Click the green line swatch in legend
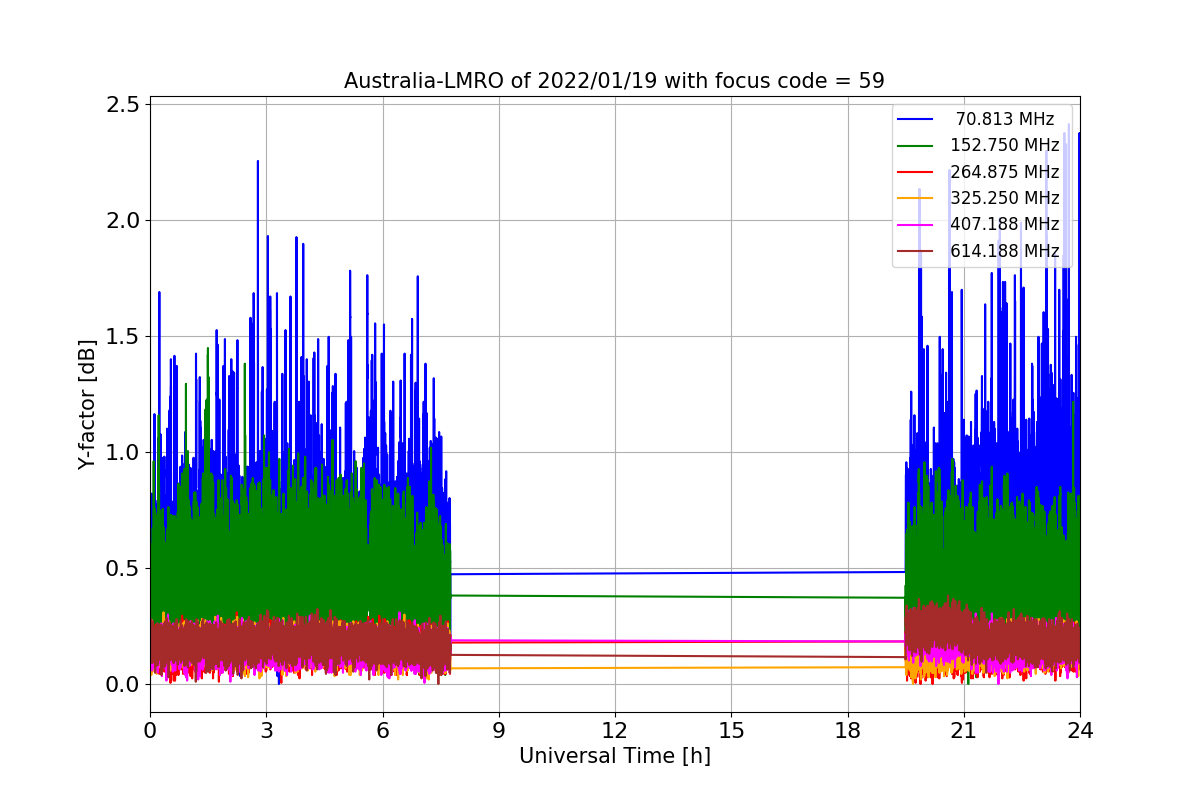Image resolution: width=1200 pixels, height=800 pixels. [915, 146]
